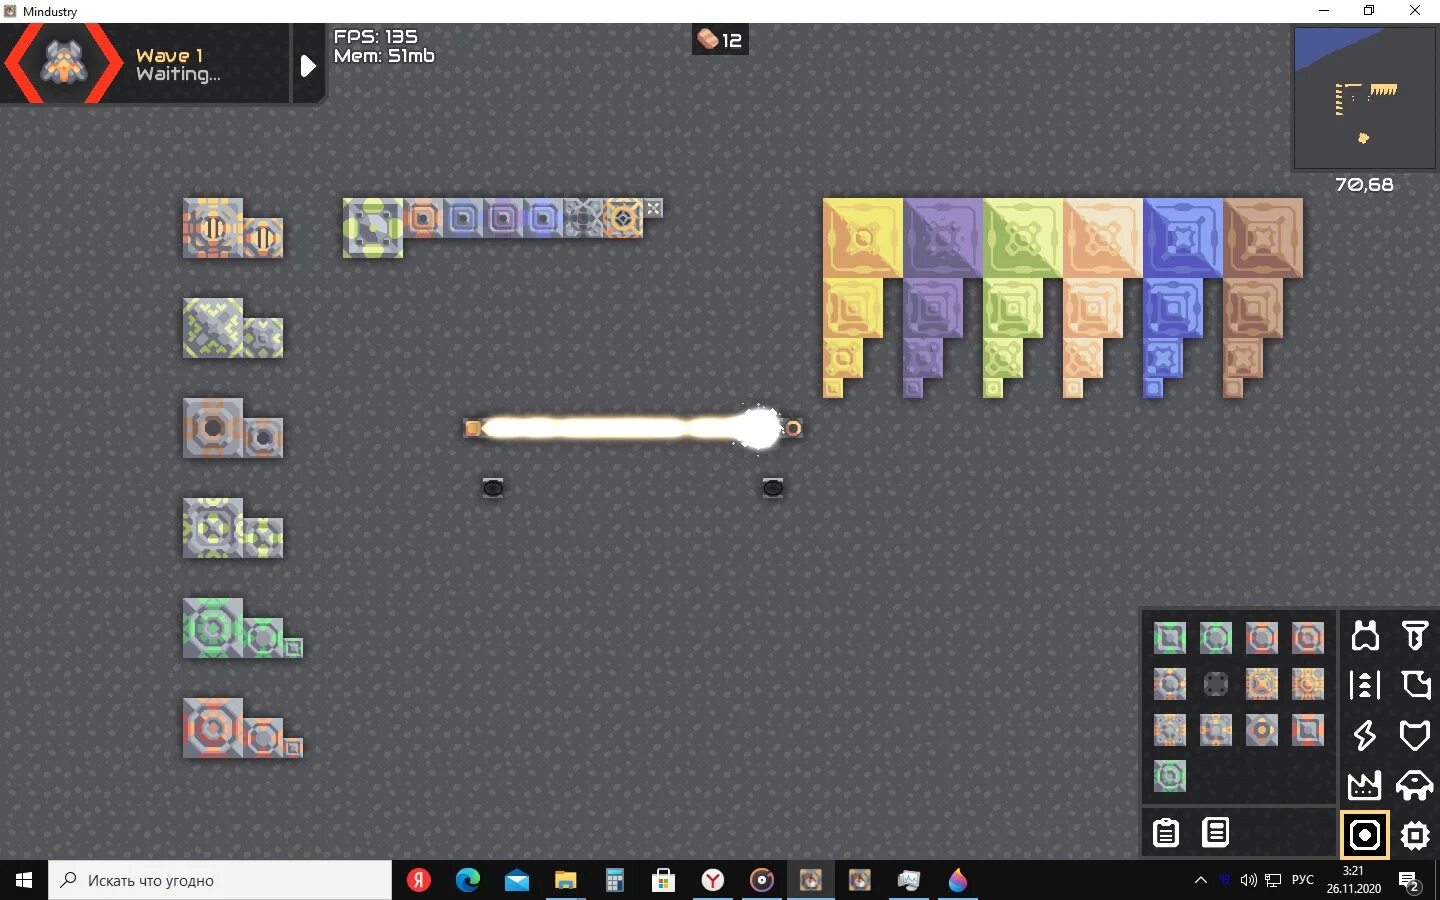
Task: Click the green-lobed large block starting the top row
Action: pyautogui.click(x=373, y=228)
